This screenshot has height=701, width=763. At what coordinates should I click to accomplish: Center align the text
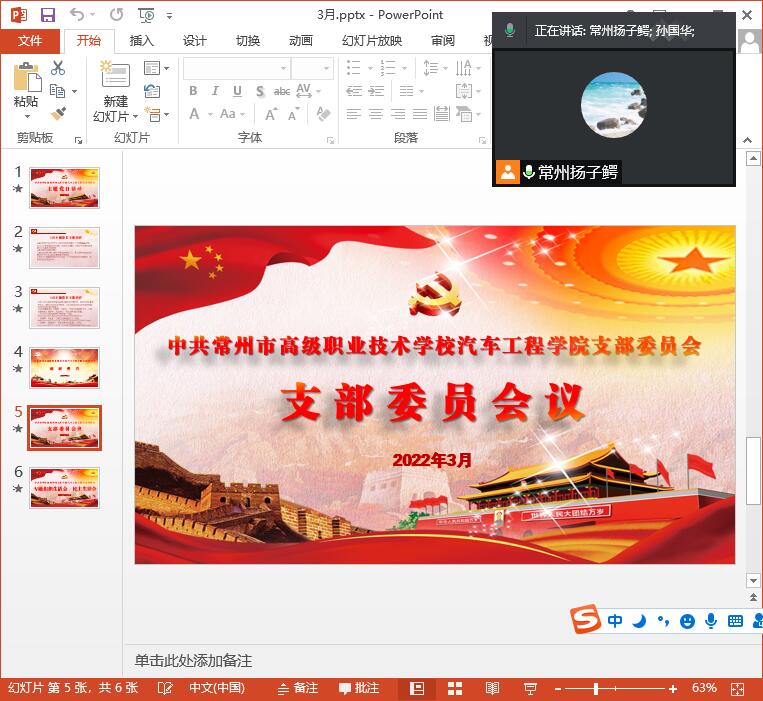click(376, 114)
